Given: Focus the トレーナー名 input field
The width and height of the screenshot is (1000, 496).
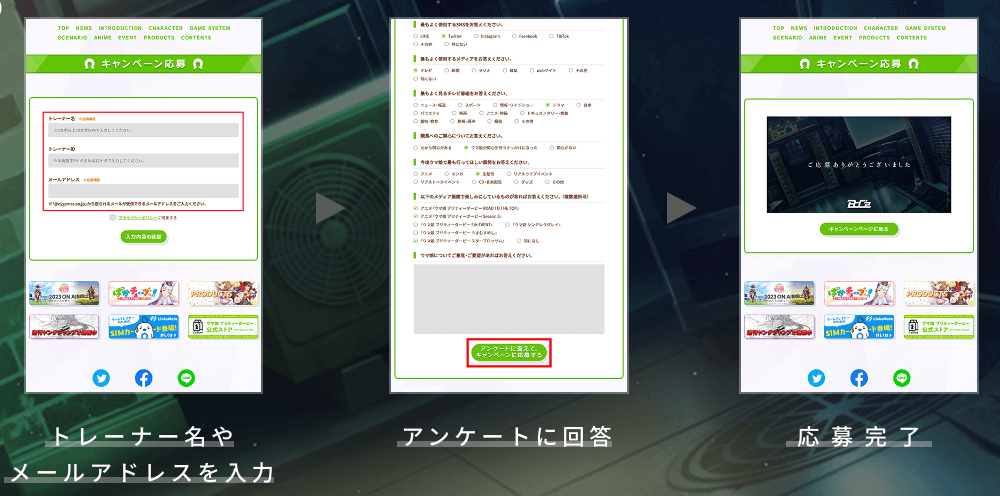Looking at the screenshot, I should [143, 130].
